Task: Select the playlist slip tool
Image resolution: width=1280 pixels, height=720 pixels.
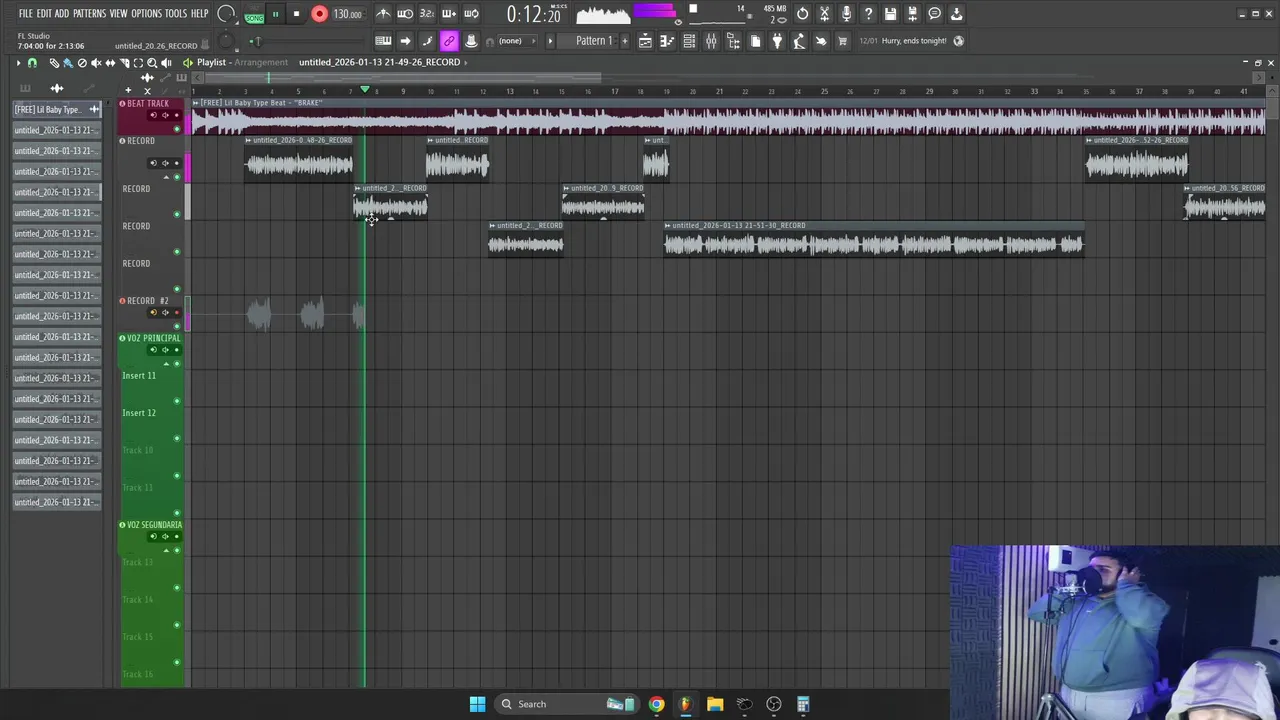Action: 110,63
